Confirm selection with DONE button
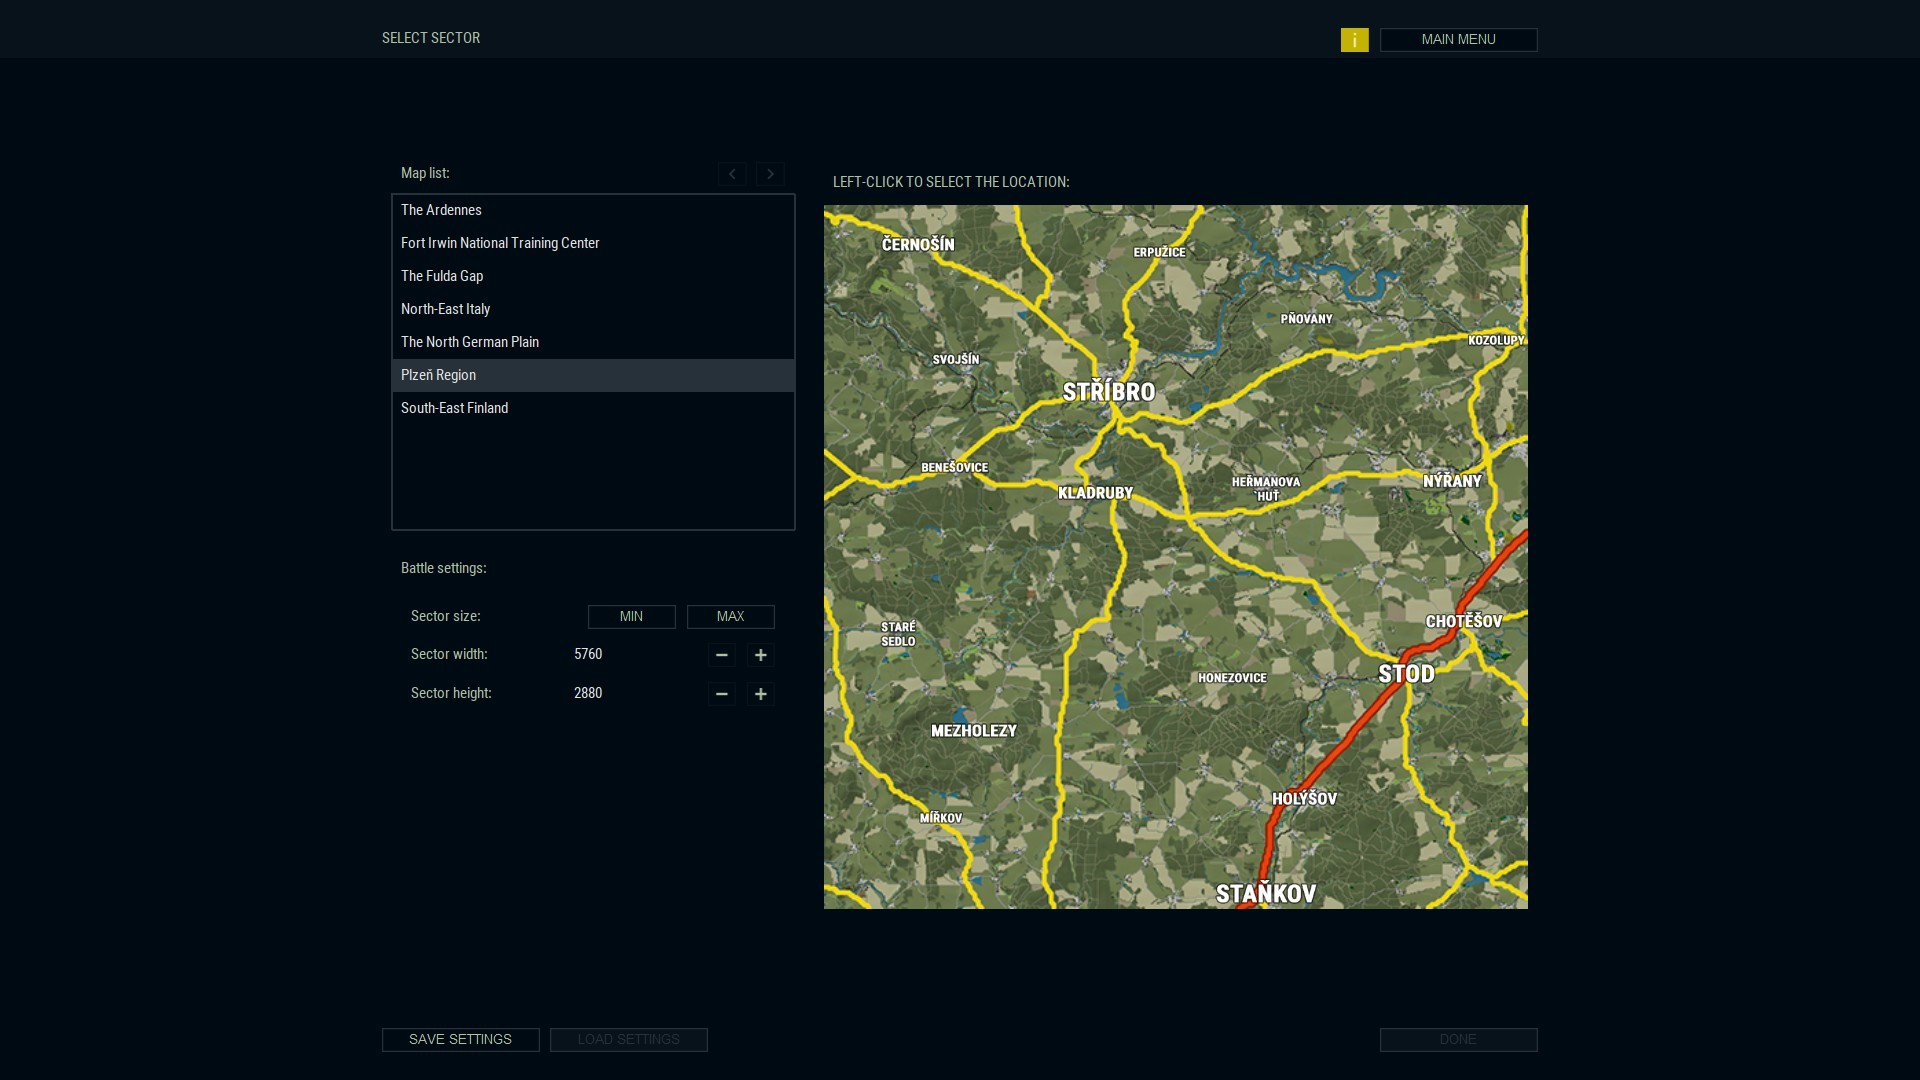Viewport: 1920px width, 1080px height. coord(1457,1039)
